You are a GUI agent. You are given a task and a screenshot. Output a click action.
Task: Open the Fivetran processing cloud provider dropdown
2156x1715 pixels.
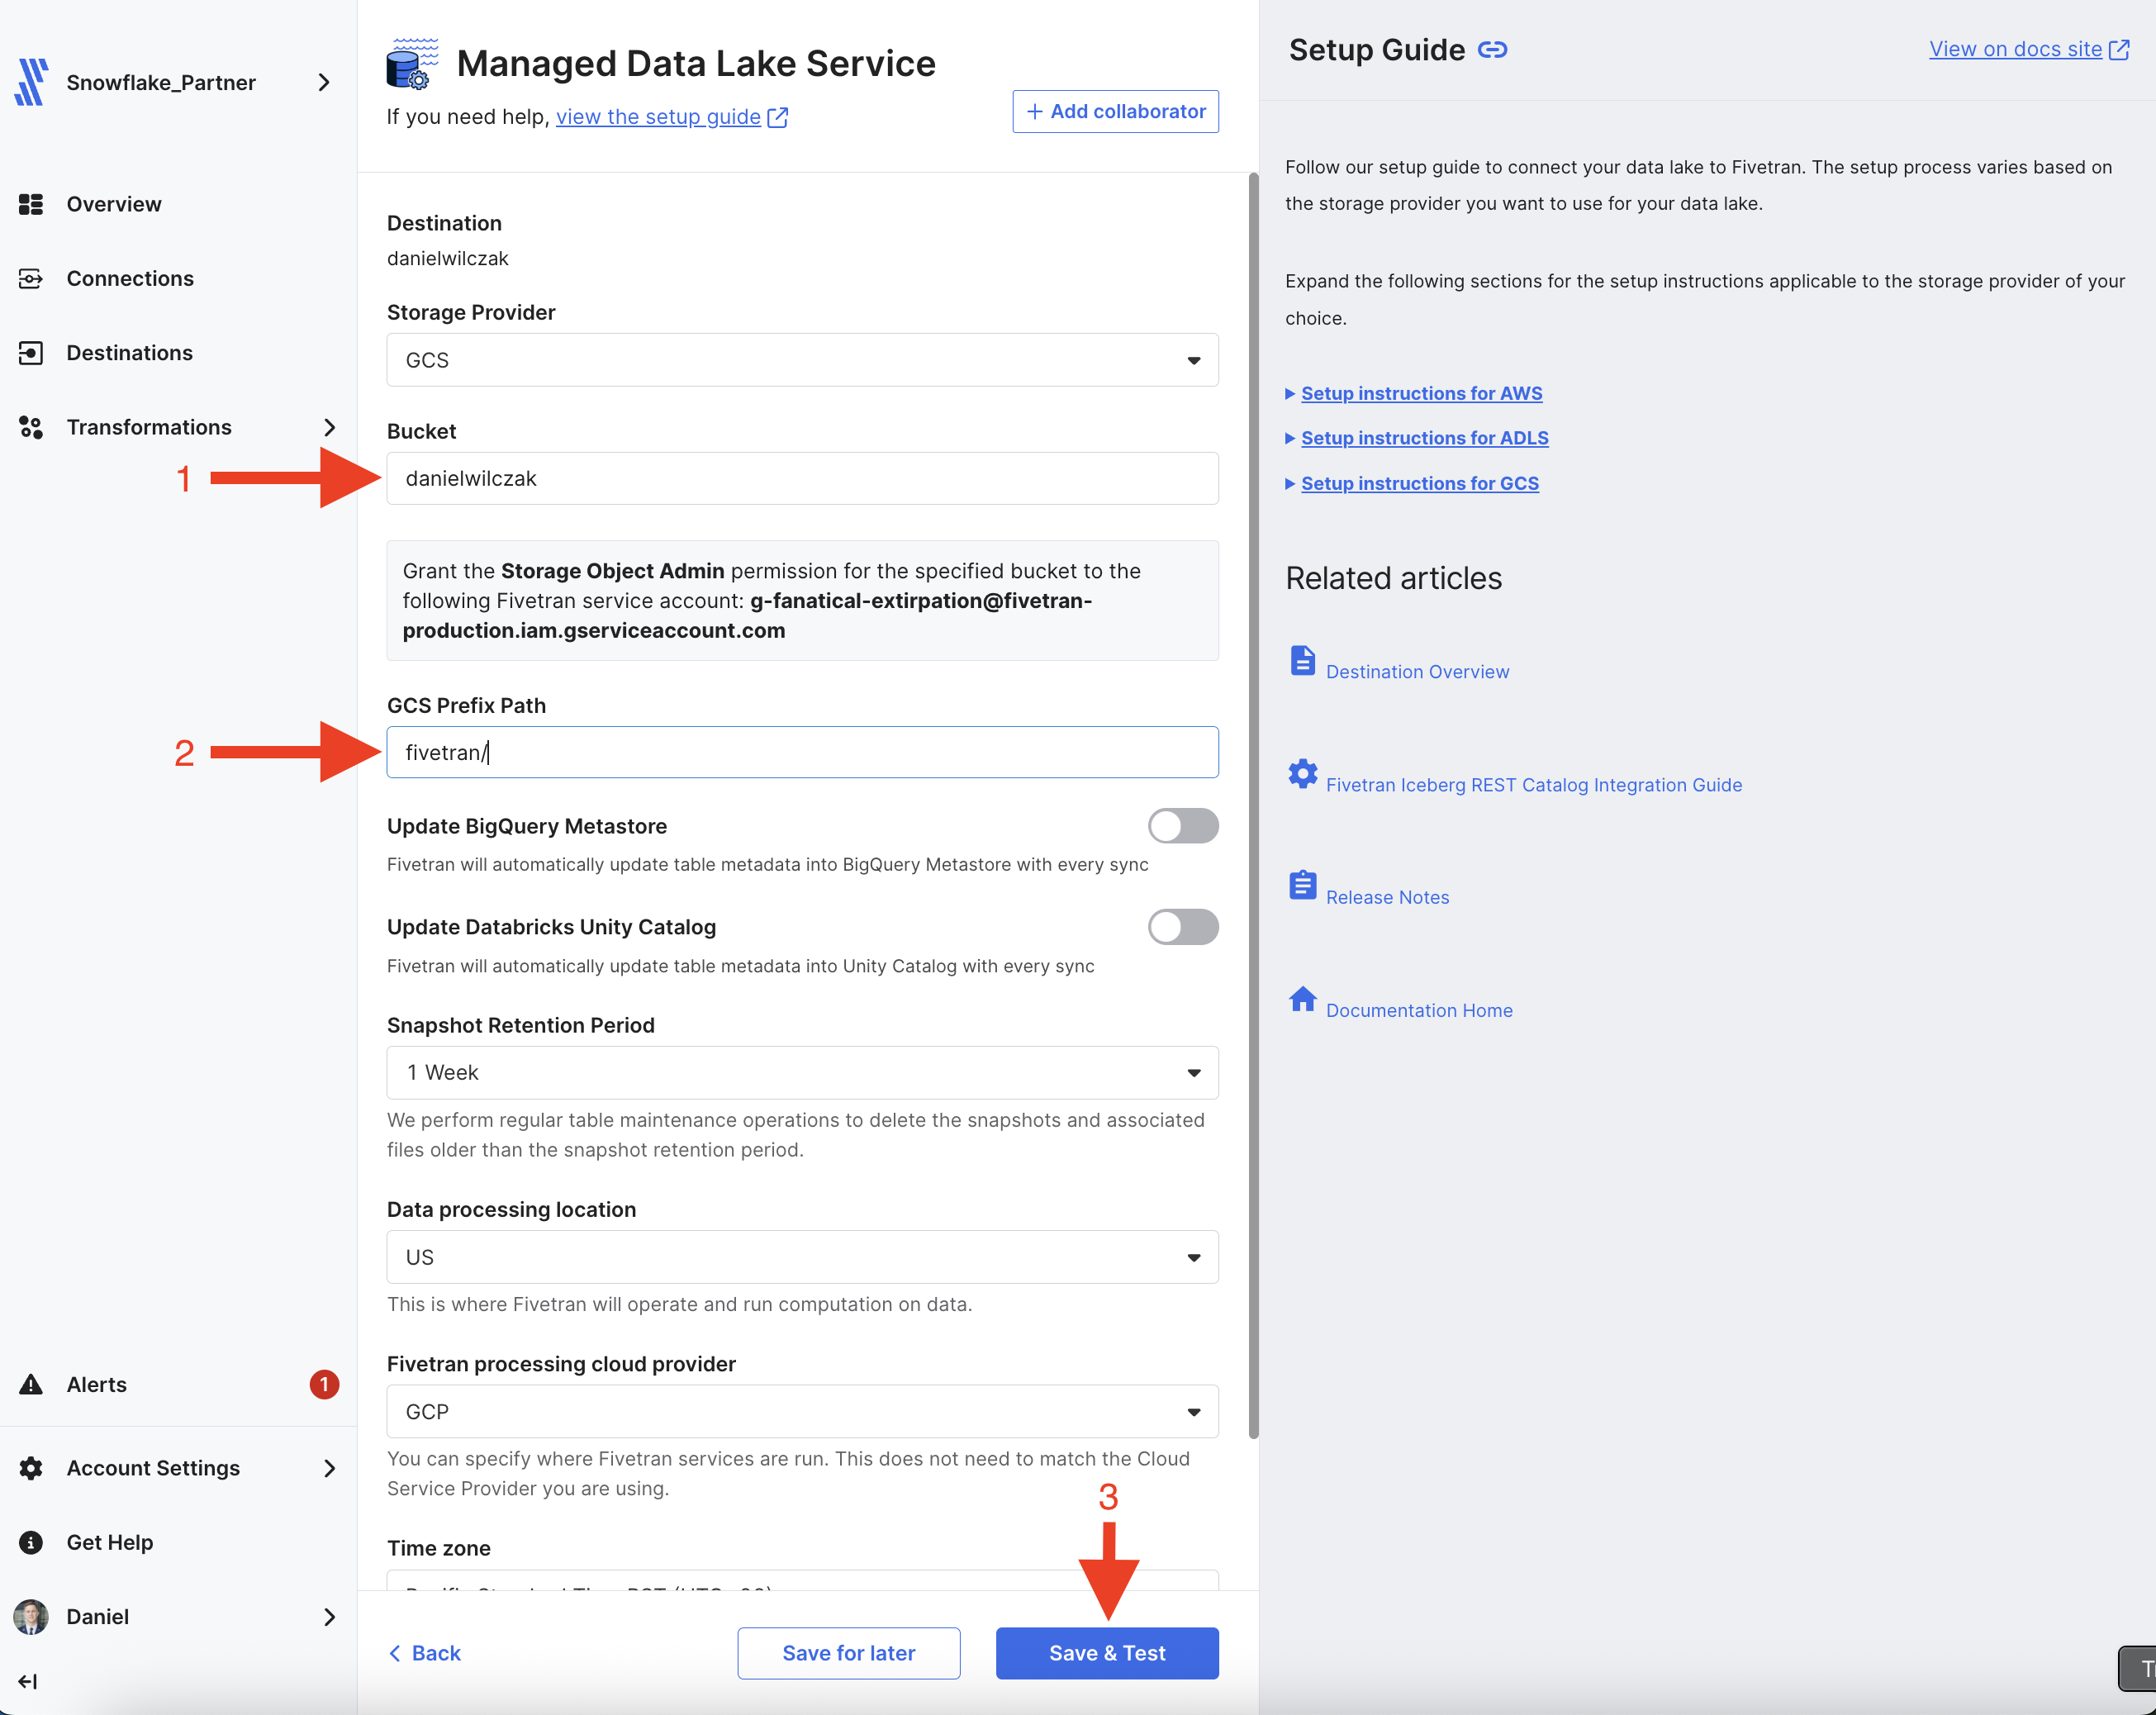tap(802, 1411)
